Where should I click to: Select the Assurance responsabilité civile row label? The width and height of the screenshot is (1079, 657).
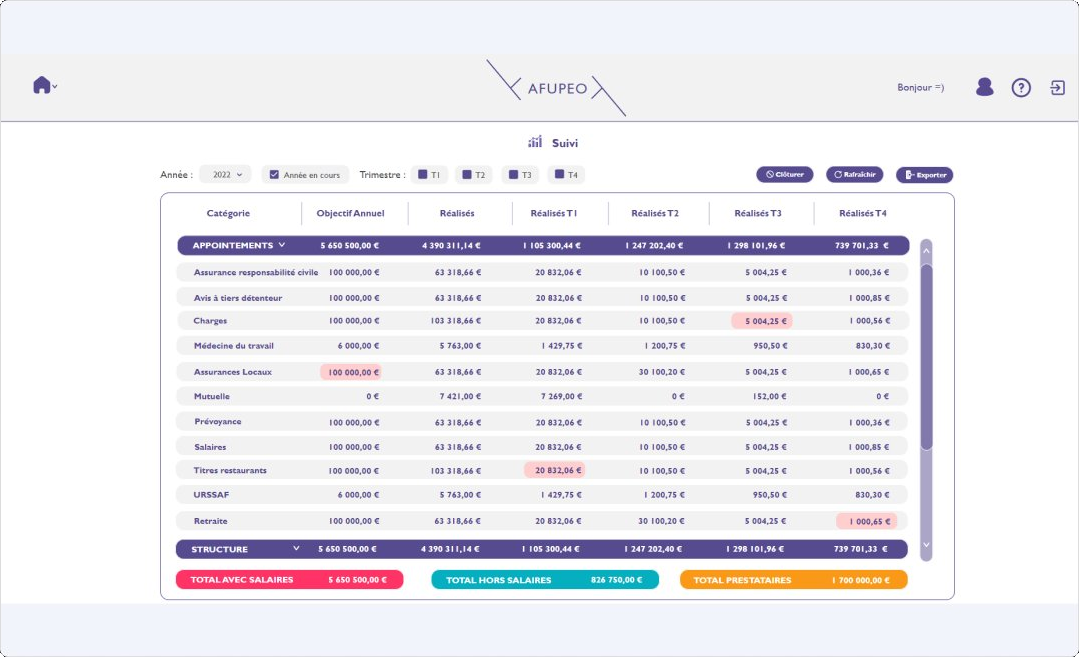[256, 272]
